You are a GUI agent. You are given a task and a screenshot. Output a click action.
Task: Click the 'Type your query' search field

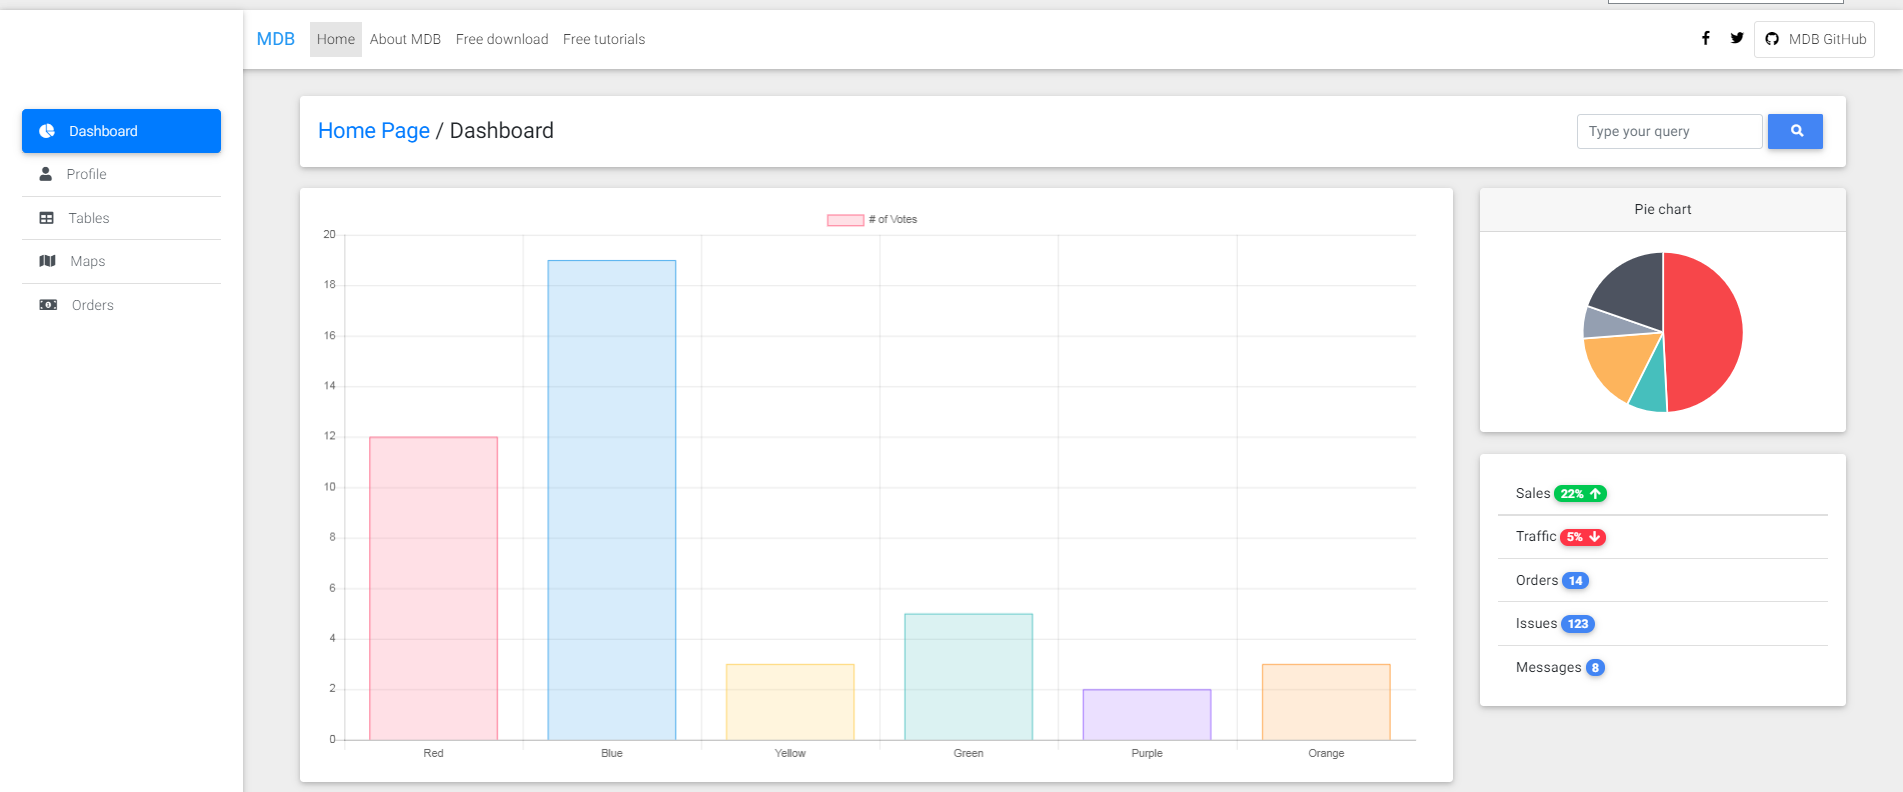[x=1669, y=131]
